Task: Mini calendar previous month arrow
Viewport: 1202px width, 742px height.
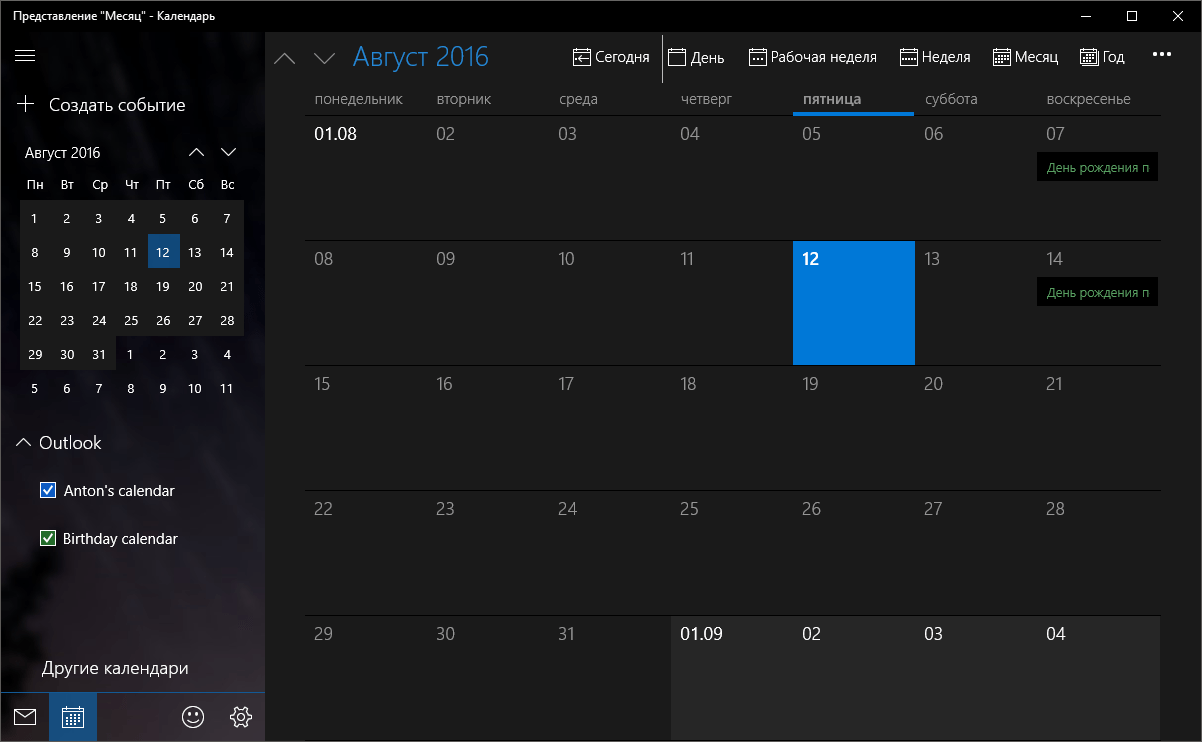Action: [x=196, y=152]
